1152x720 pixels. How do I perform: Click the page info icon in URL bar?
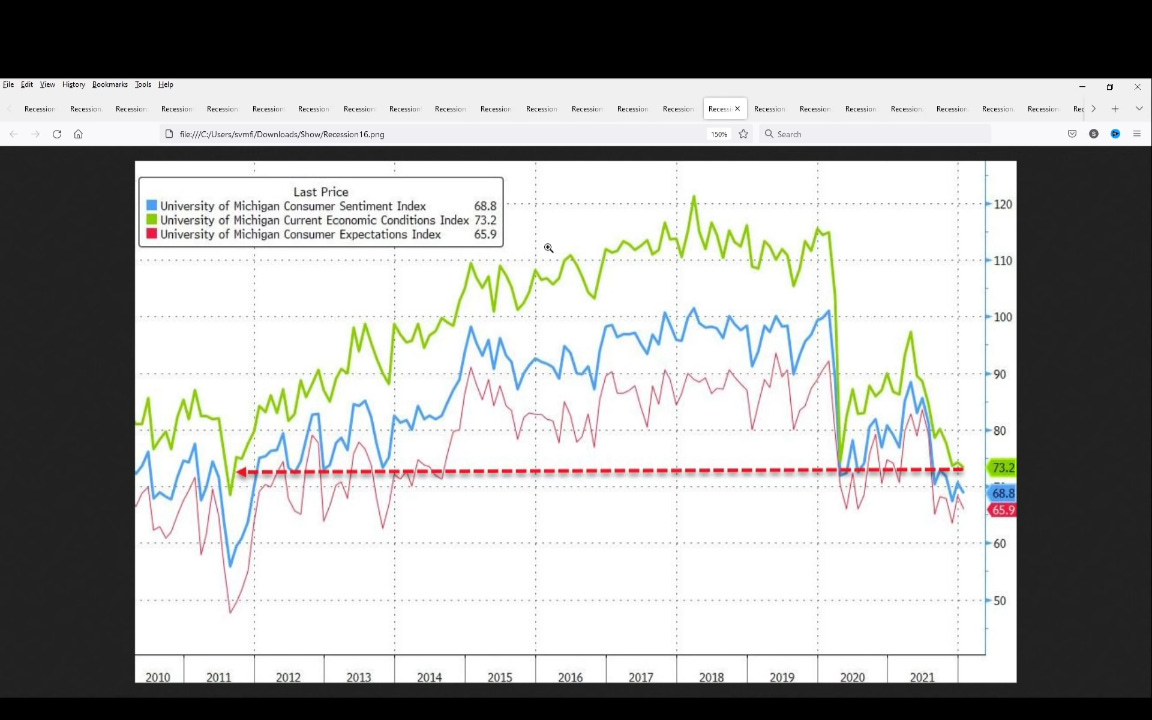(x=169, y=134)
